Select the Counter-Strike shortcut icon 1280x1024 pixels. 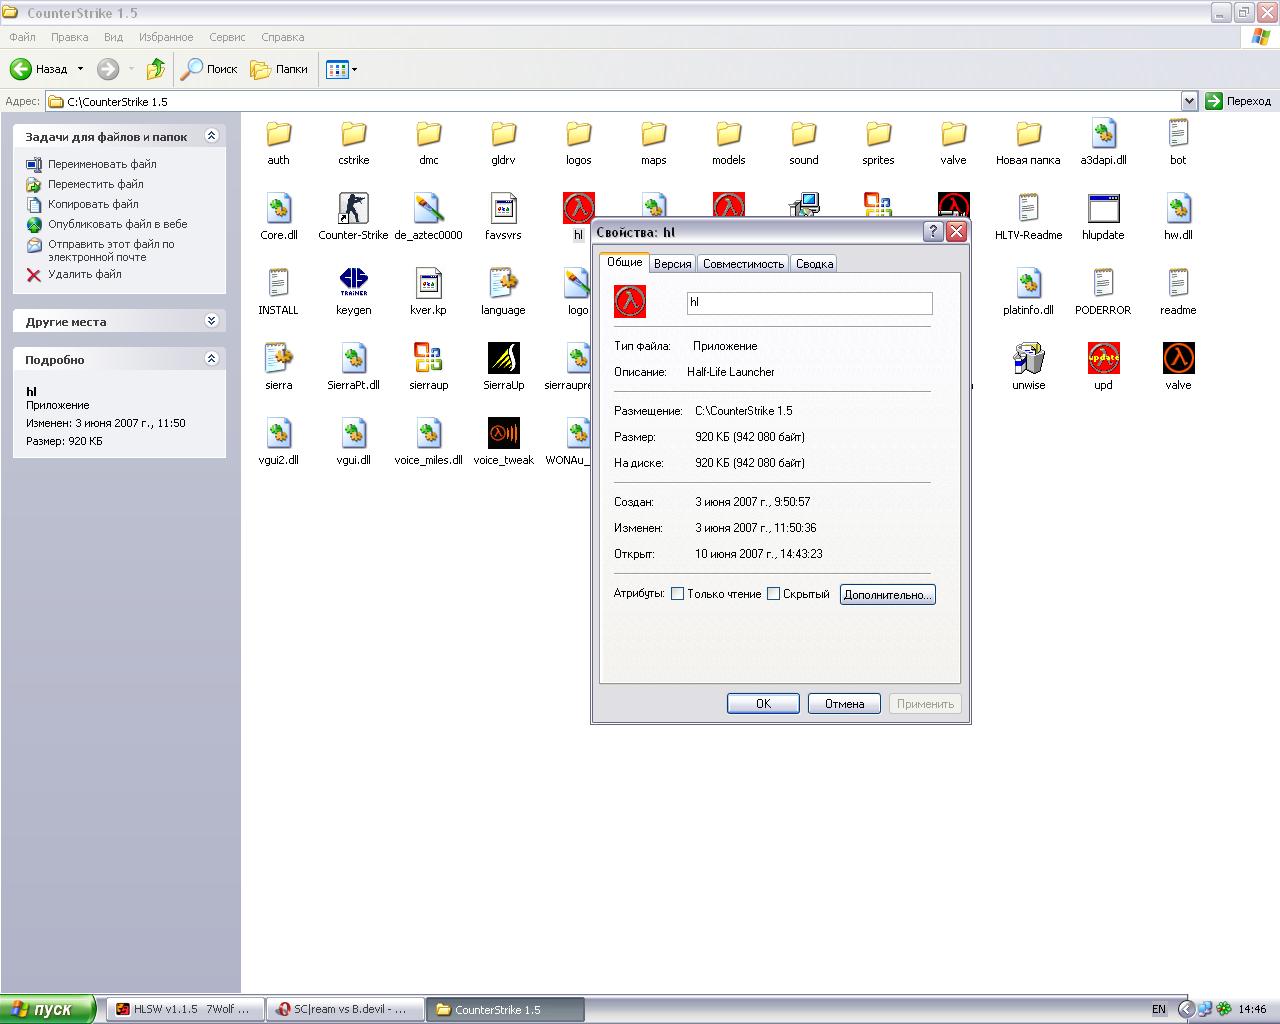(353, 208)
